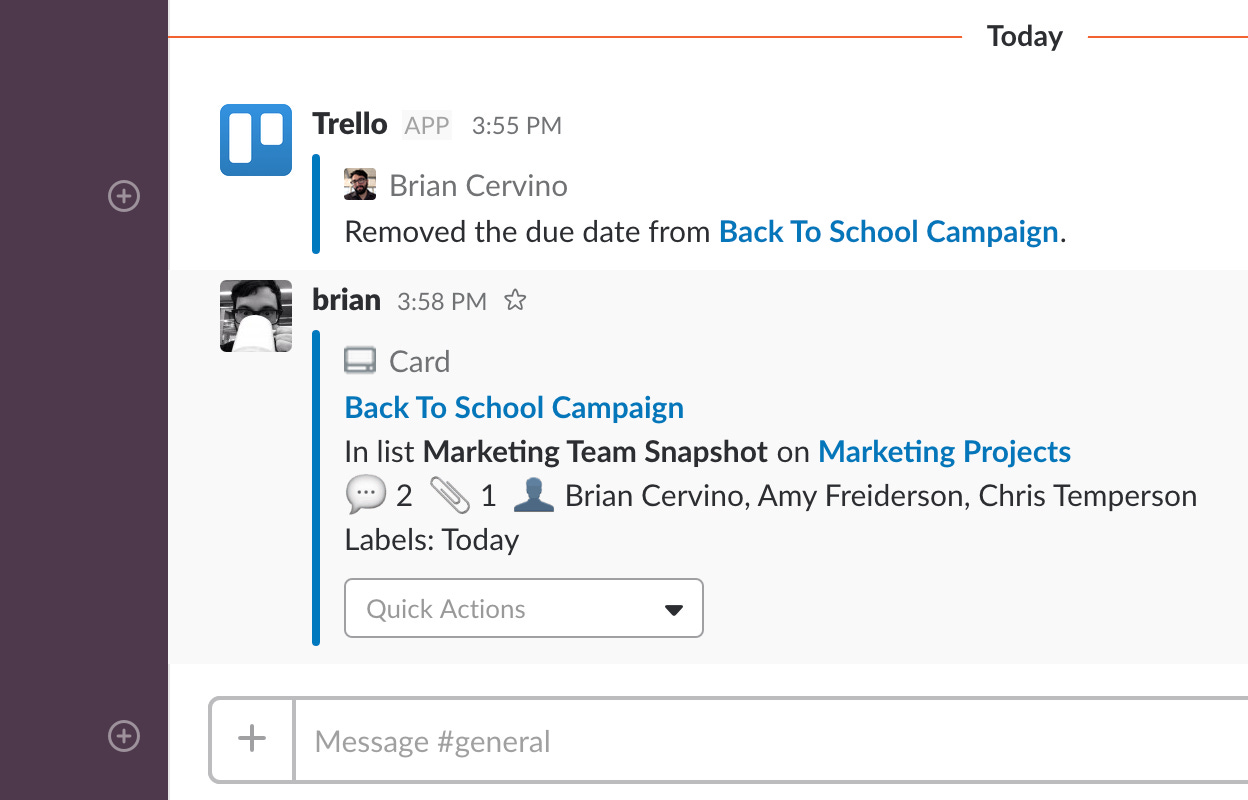The height and width of the screenshot is (800, 1248).
Task: Click the APP badge next to Trello
Action: pos(426,125)
